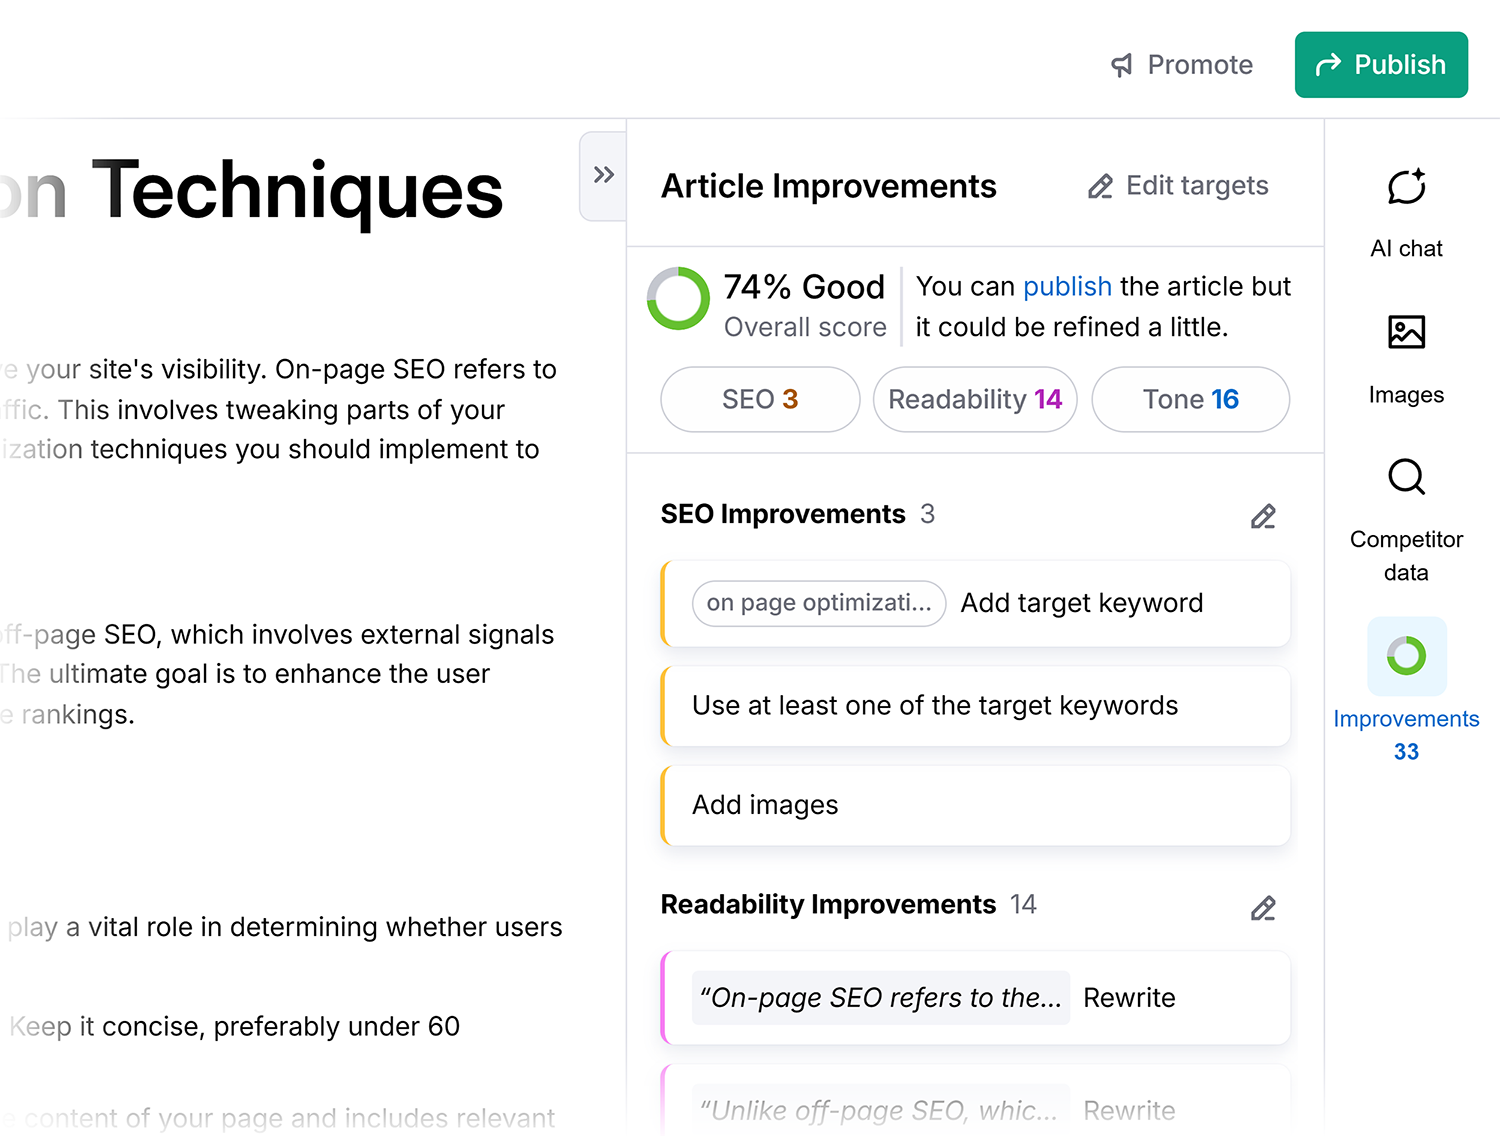Open Competitor data search icon
The height and width of the screenshot is (1136, 1500).
click(1406, 477)
